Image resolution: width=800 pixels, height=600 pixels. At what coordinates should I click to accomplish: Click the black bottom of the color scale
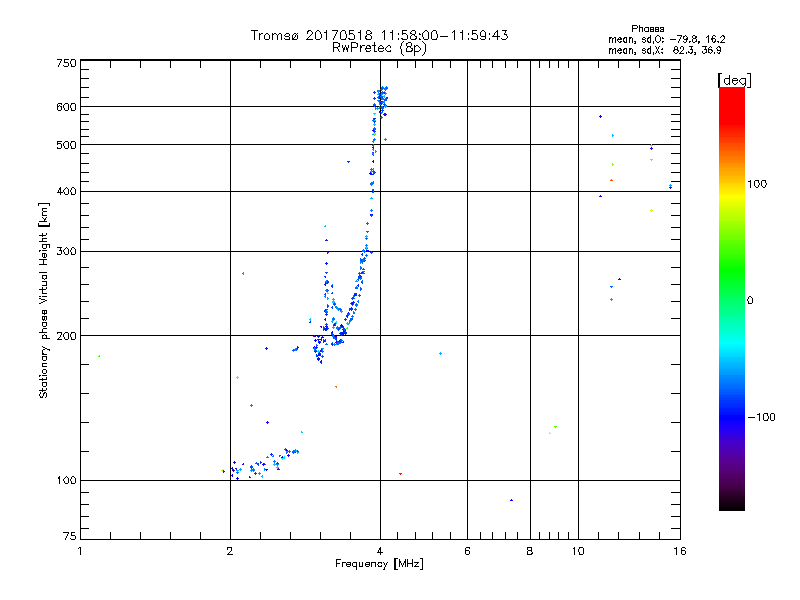732,503
